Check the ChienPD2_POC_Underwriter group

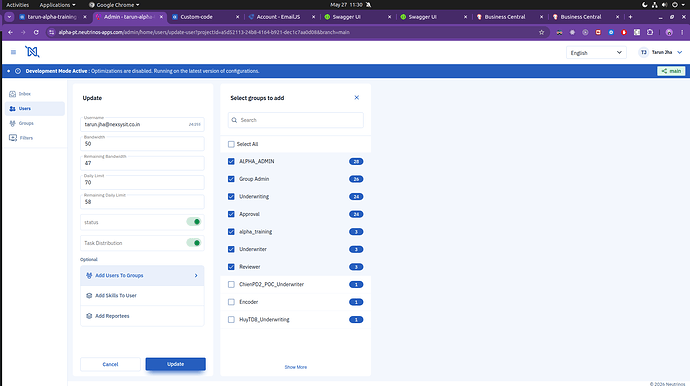point(231,285)
